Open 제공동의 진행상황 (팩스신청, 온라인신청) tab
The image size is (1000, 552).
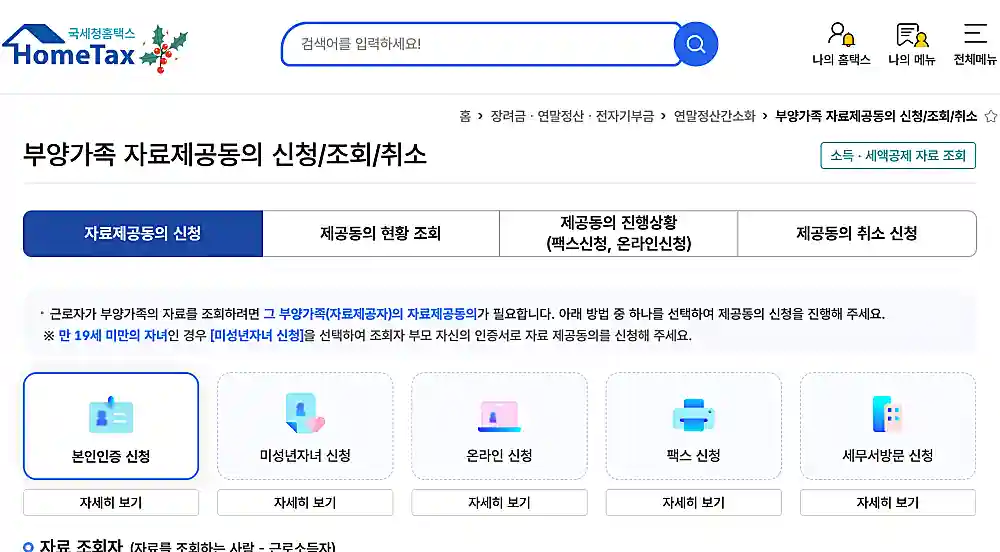point(619,233)
